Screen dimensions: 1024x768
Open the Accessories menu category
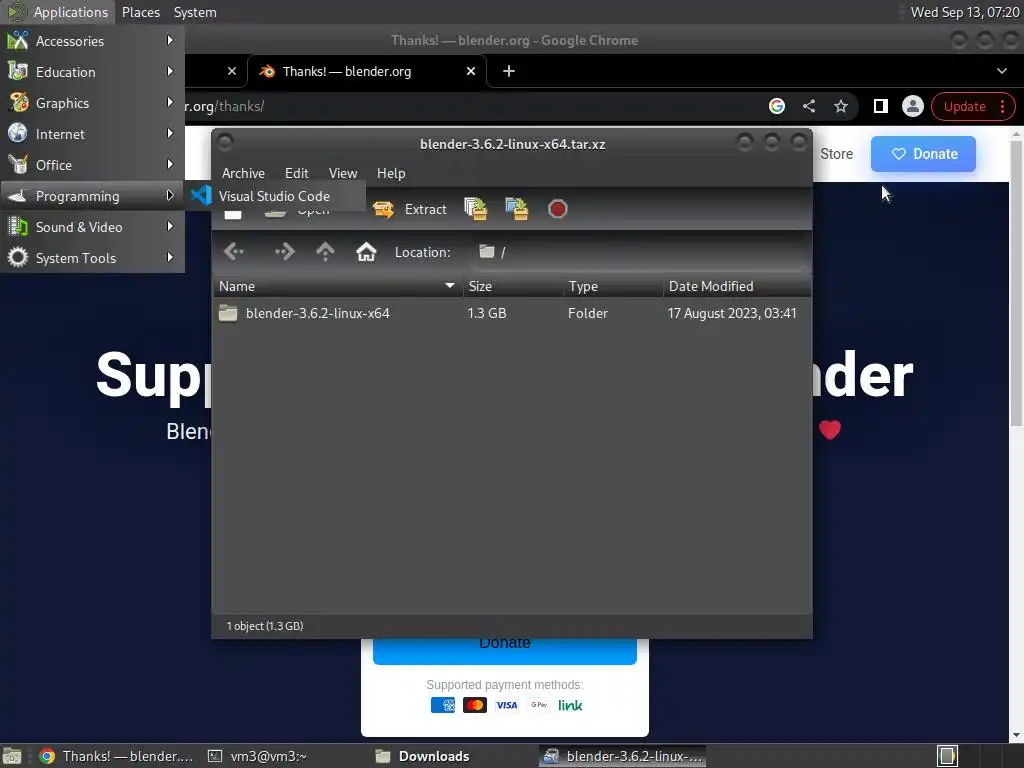[92, 40]
